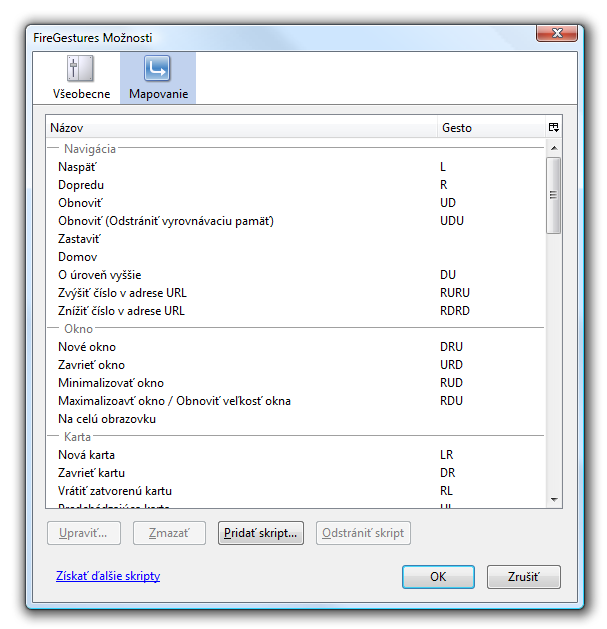The height and width of the screenshot is (629, 607).
Task: Click the Odstrániť skript button
Action: coord(363,533)
